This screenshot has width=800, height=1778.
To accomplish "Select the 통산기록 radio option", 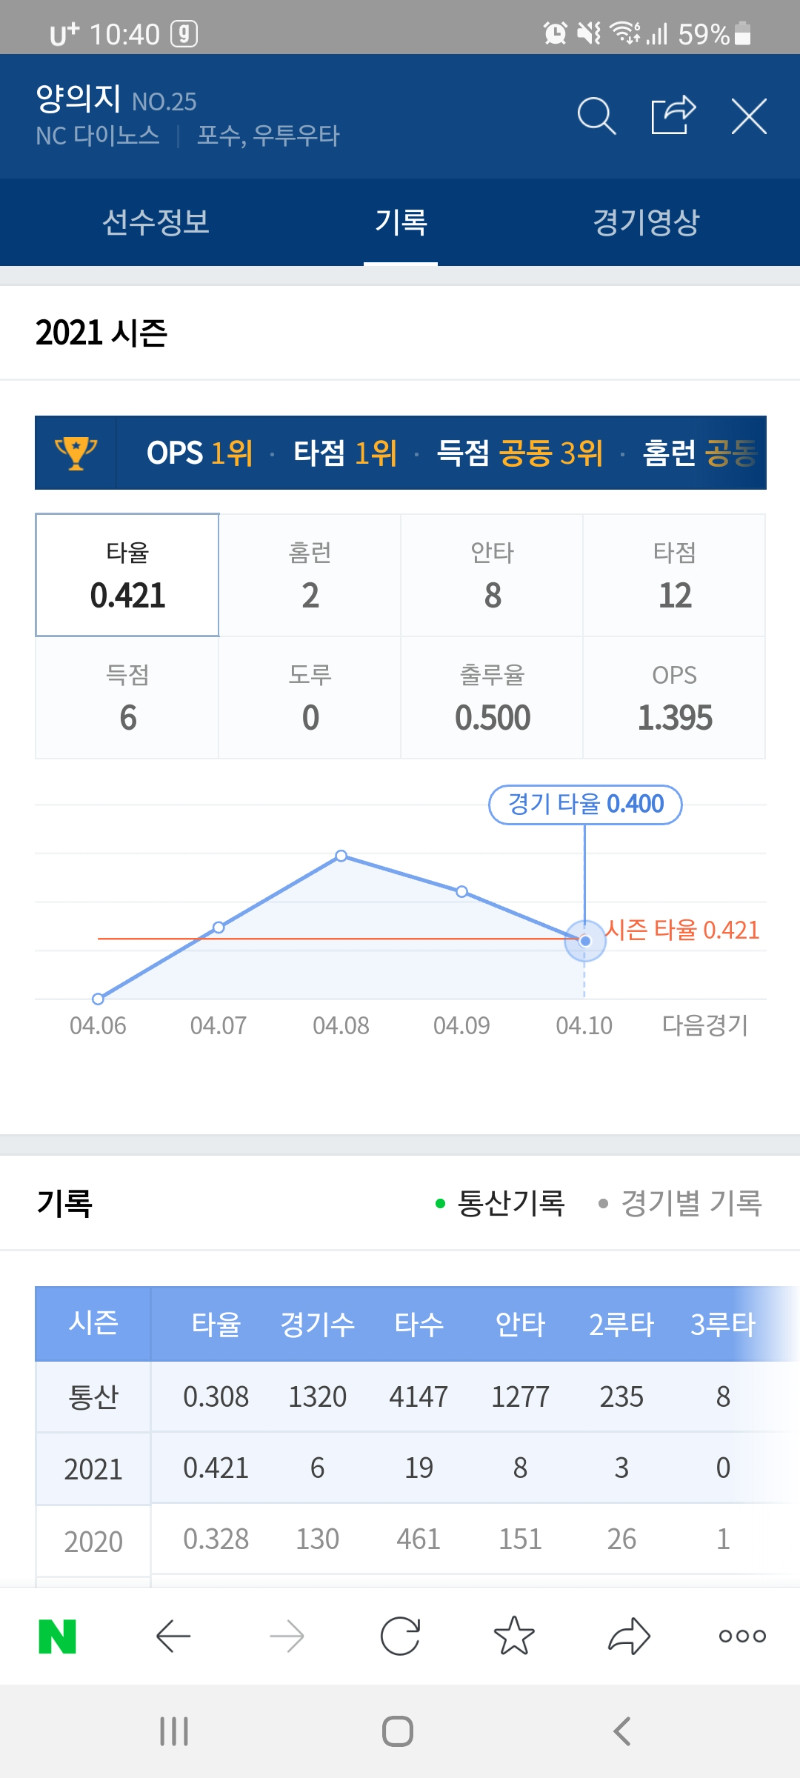I will tap(500, 1203).
